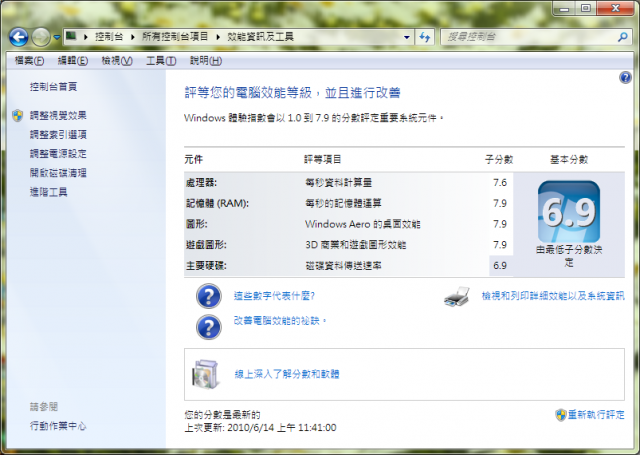Open 檢視和列印詳細效能以及系統資訊 link
Screen dimensions: 640x455
pyautogui.click(x=553, y=296)
